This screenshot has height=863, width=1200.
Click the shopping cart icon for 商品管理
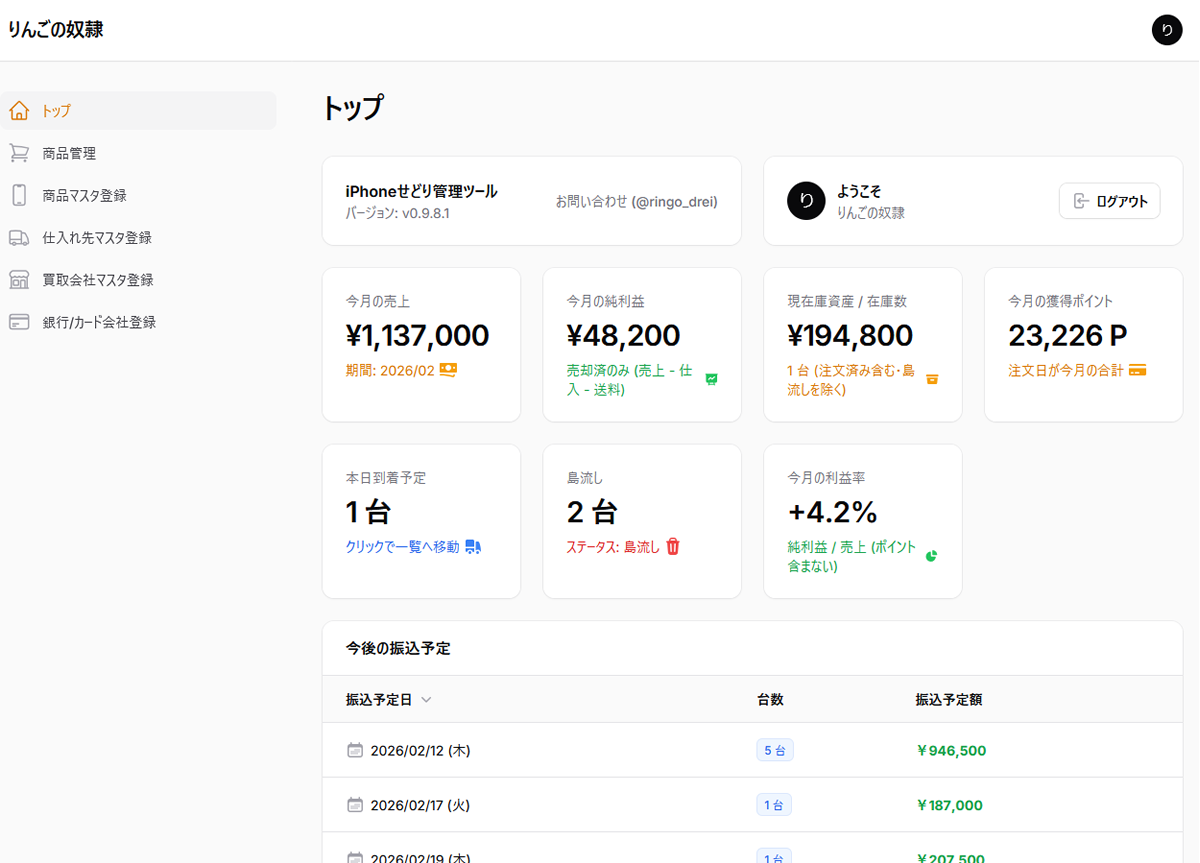pos(21,152)
